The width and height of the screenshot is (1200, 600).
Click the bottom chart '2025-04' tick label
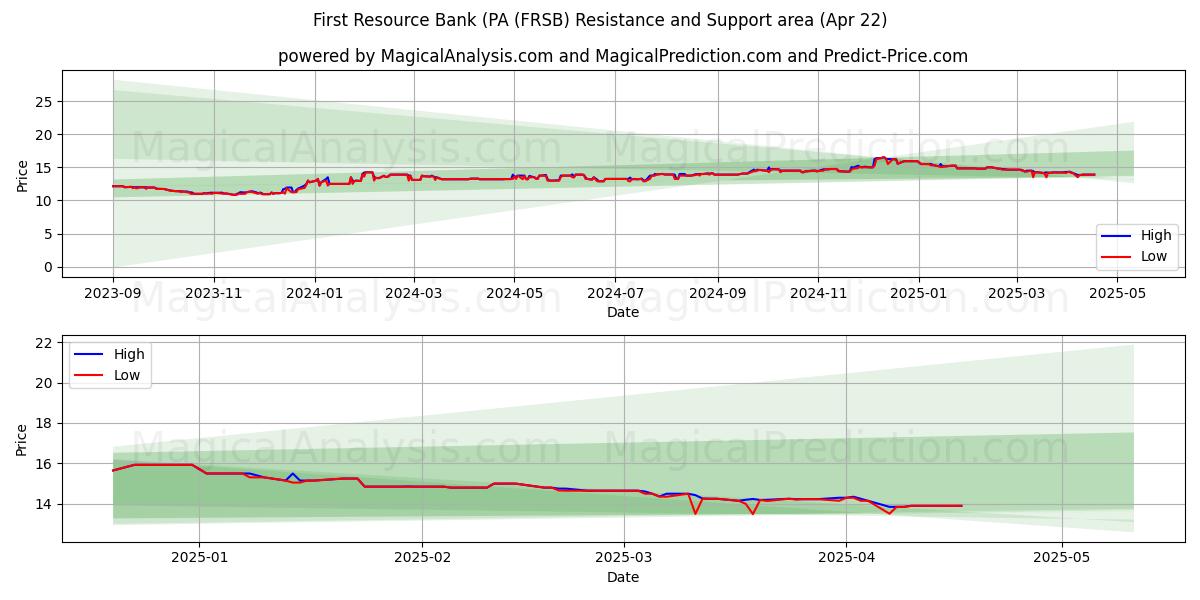point(846,558)
